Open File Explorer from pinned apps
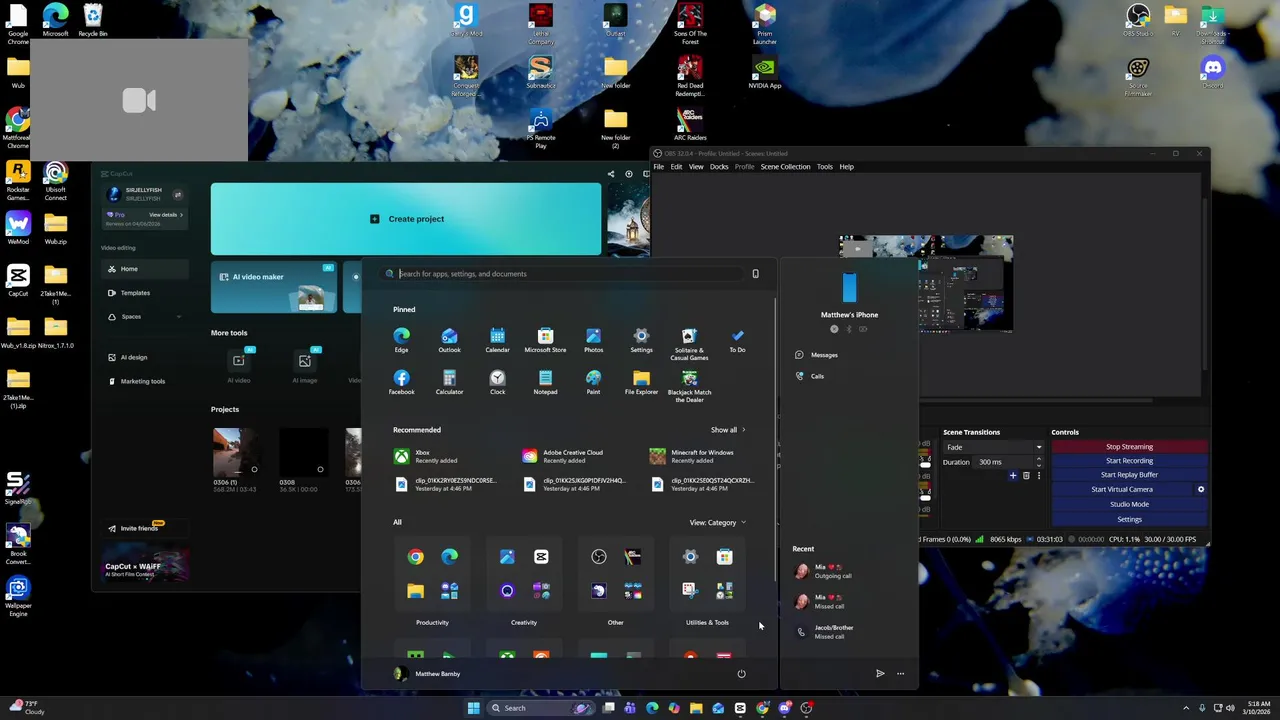This screenshot has height=720, width=1280. [641, 382]
